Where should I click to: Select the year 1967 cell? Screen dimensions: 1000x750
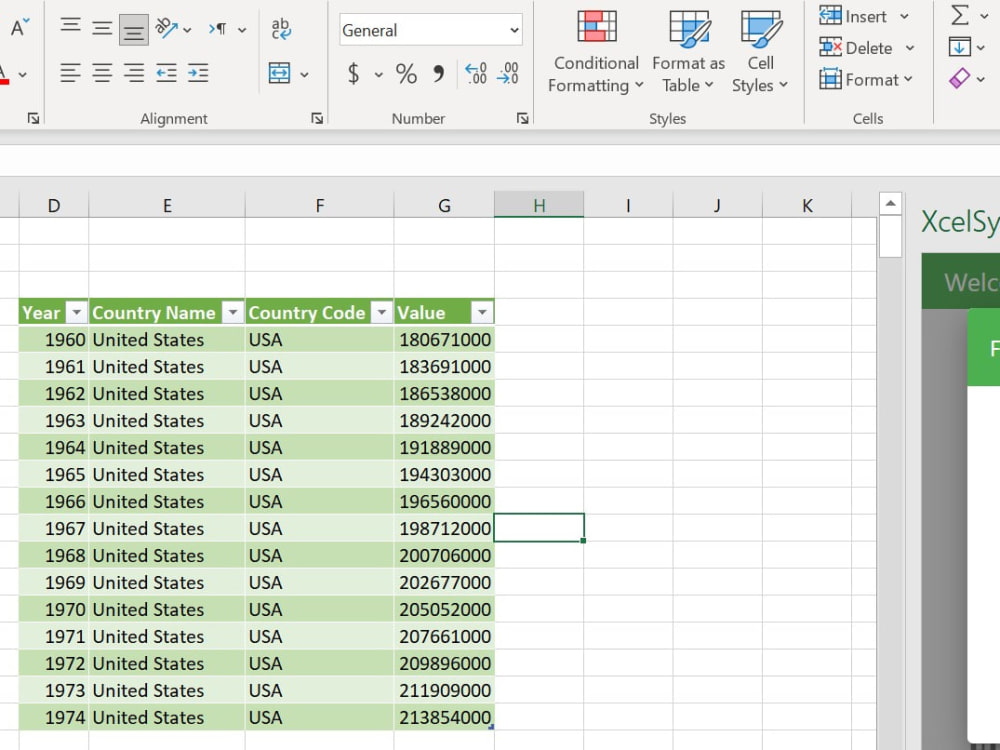[54, 528]
